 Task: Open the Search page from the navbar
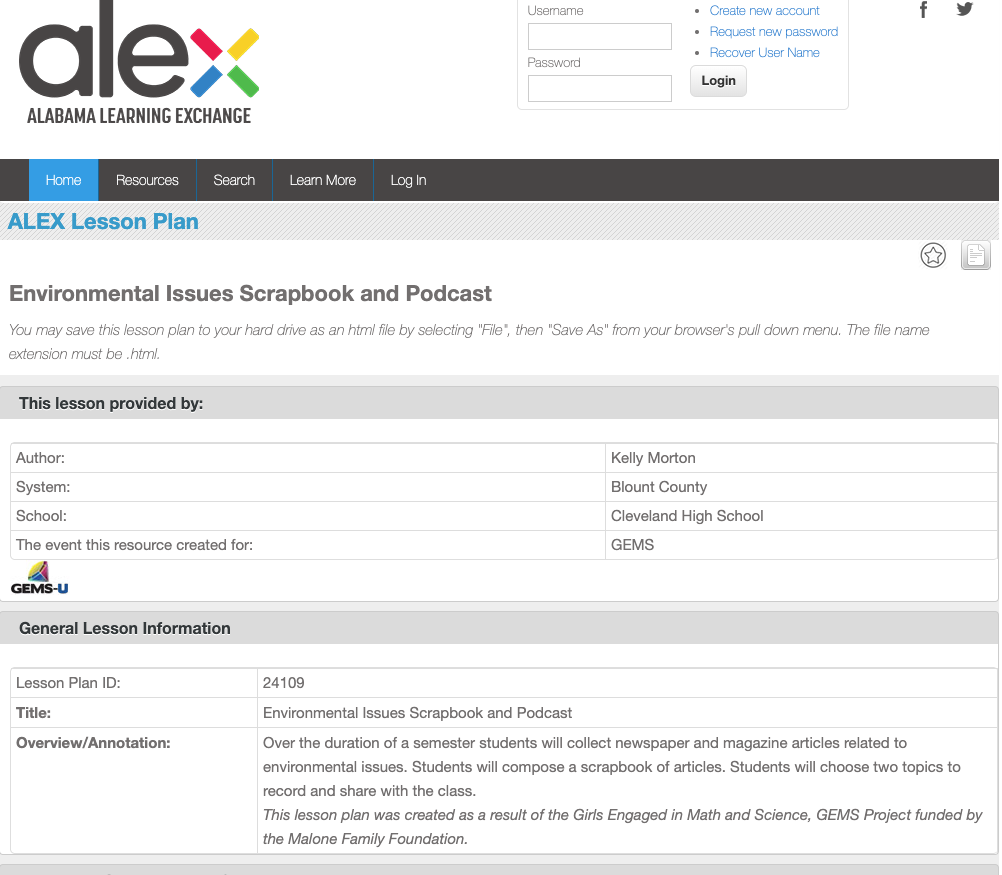(234, 180)
